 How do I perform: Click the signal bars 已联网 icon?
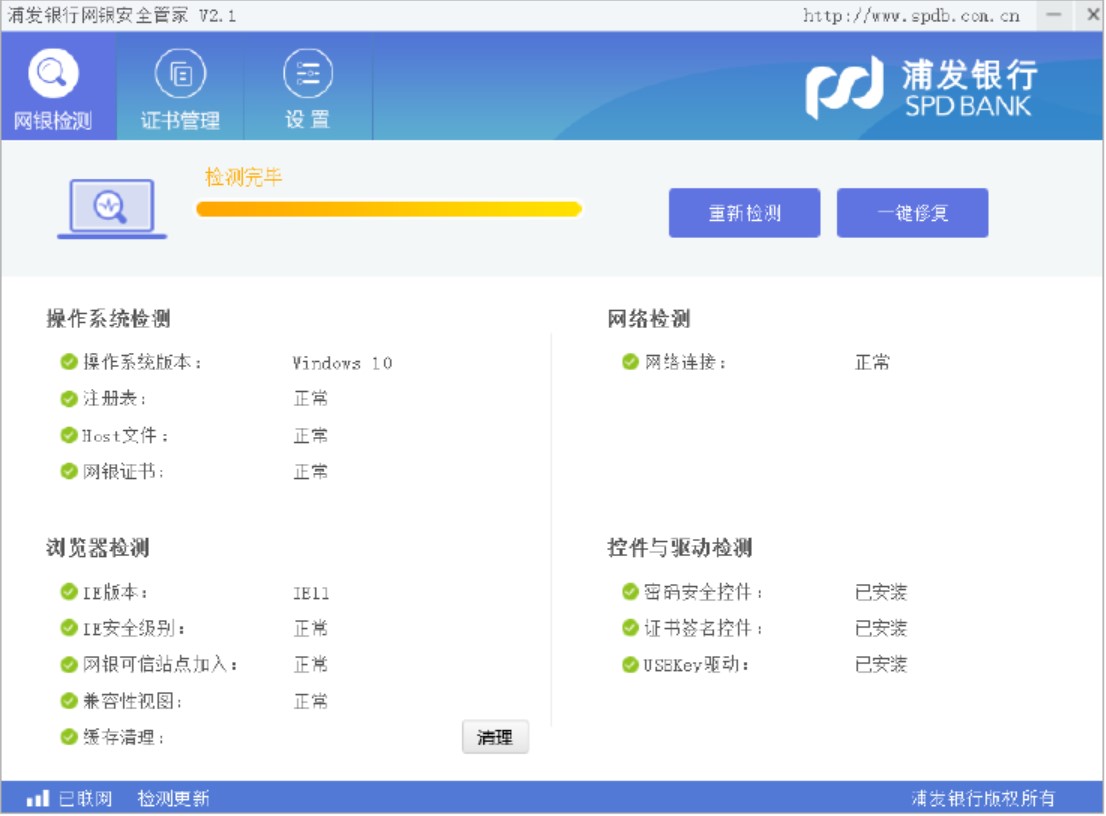[x=37, y=798]
